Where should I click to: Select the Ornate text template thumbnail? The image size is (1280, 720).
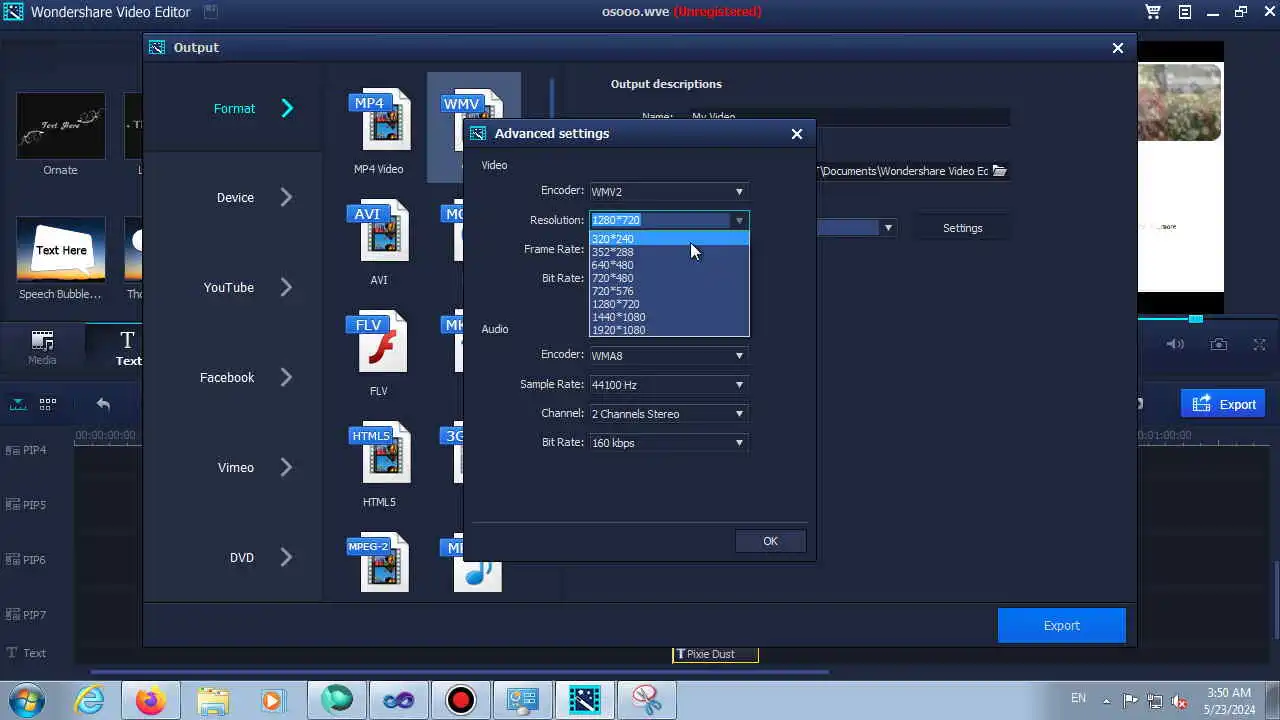(x=61, y=126)
